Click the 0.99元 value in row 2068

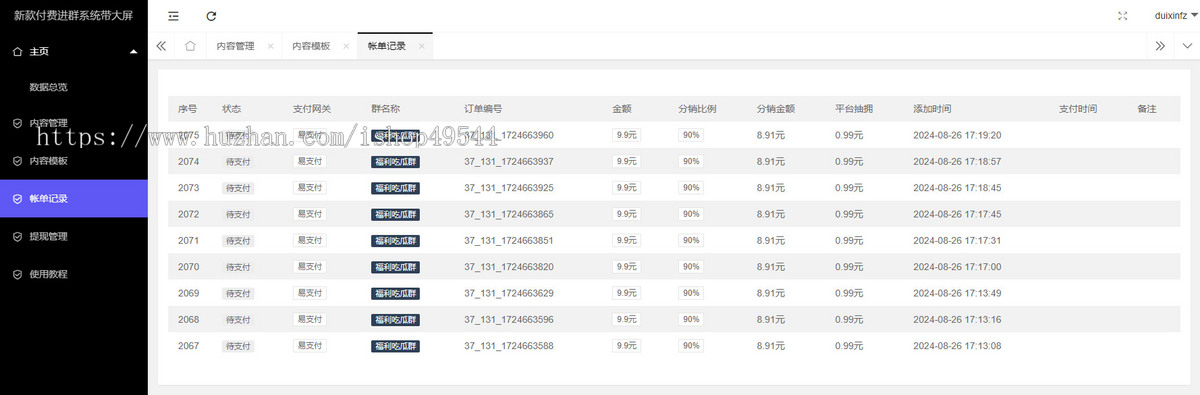pyautogui.click(x=849, y=319)
